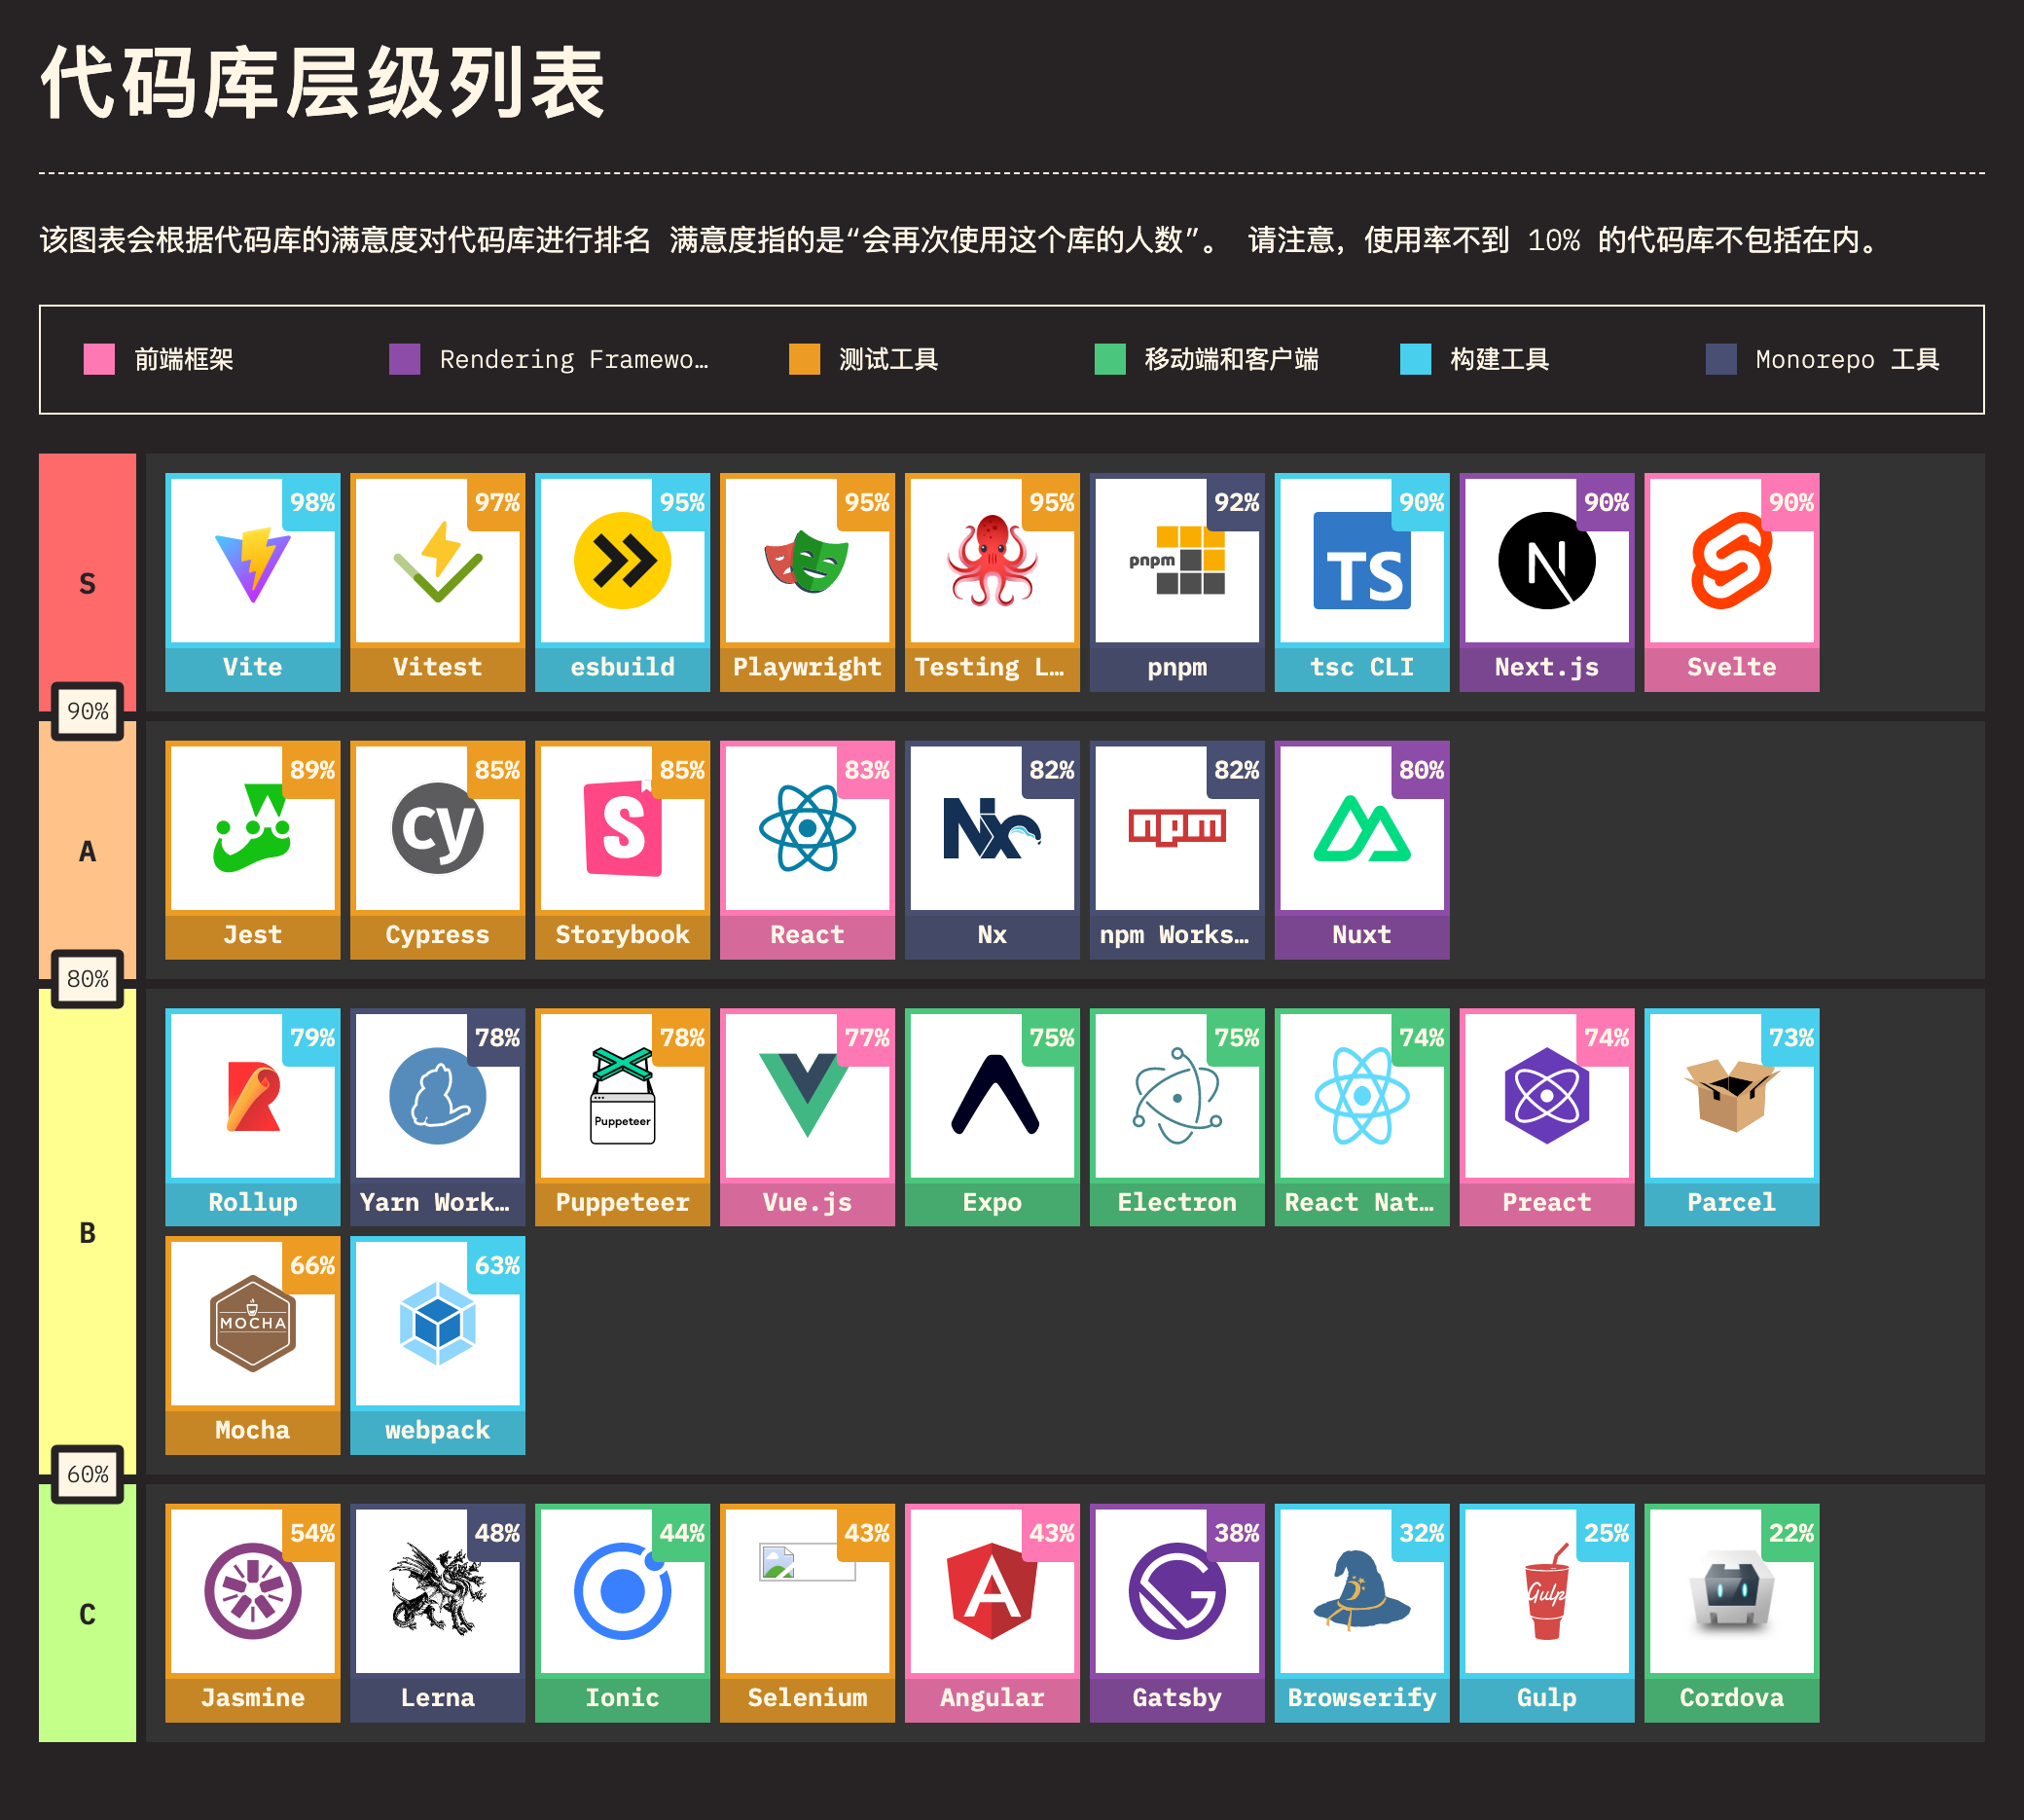
Task: Click the Nuxt logo tile
Action: click(1361, 830)
